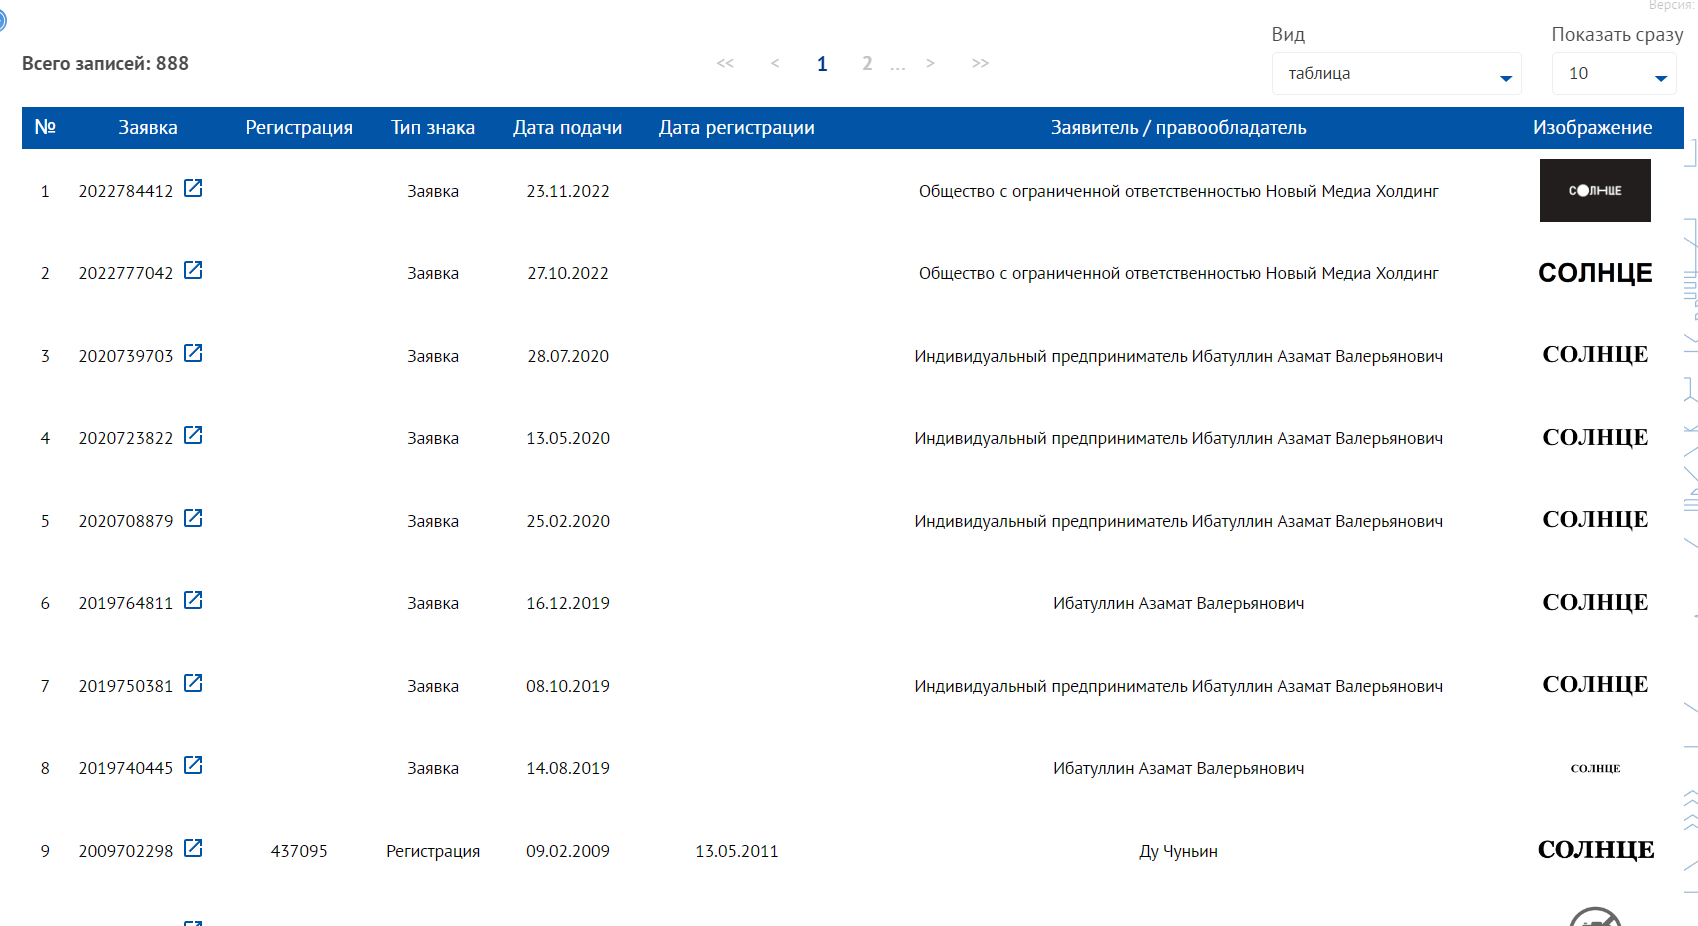Click application number 2020739703
This screenshot has height=926, width=1698.
(126, 357)
